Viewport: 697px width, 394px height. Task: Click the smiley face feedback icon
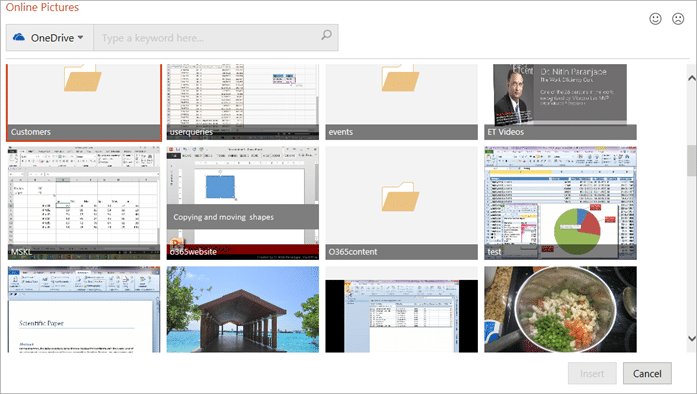click(655, 19)
